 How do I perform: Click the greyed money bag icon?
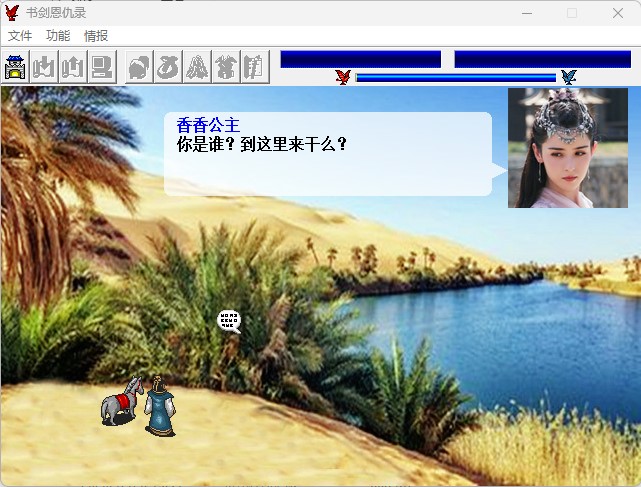click(x=168, y=67)
